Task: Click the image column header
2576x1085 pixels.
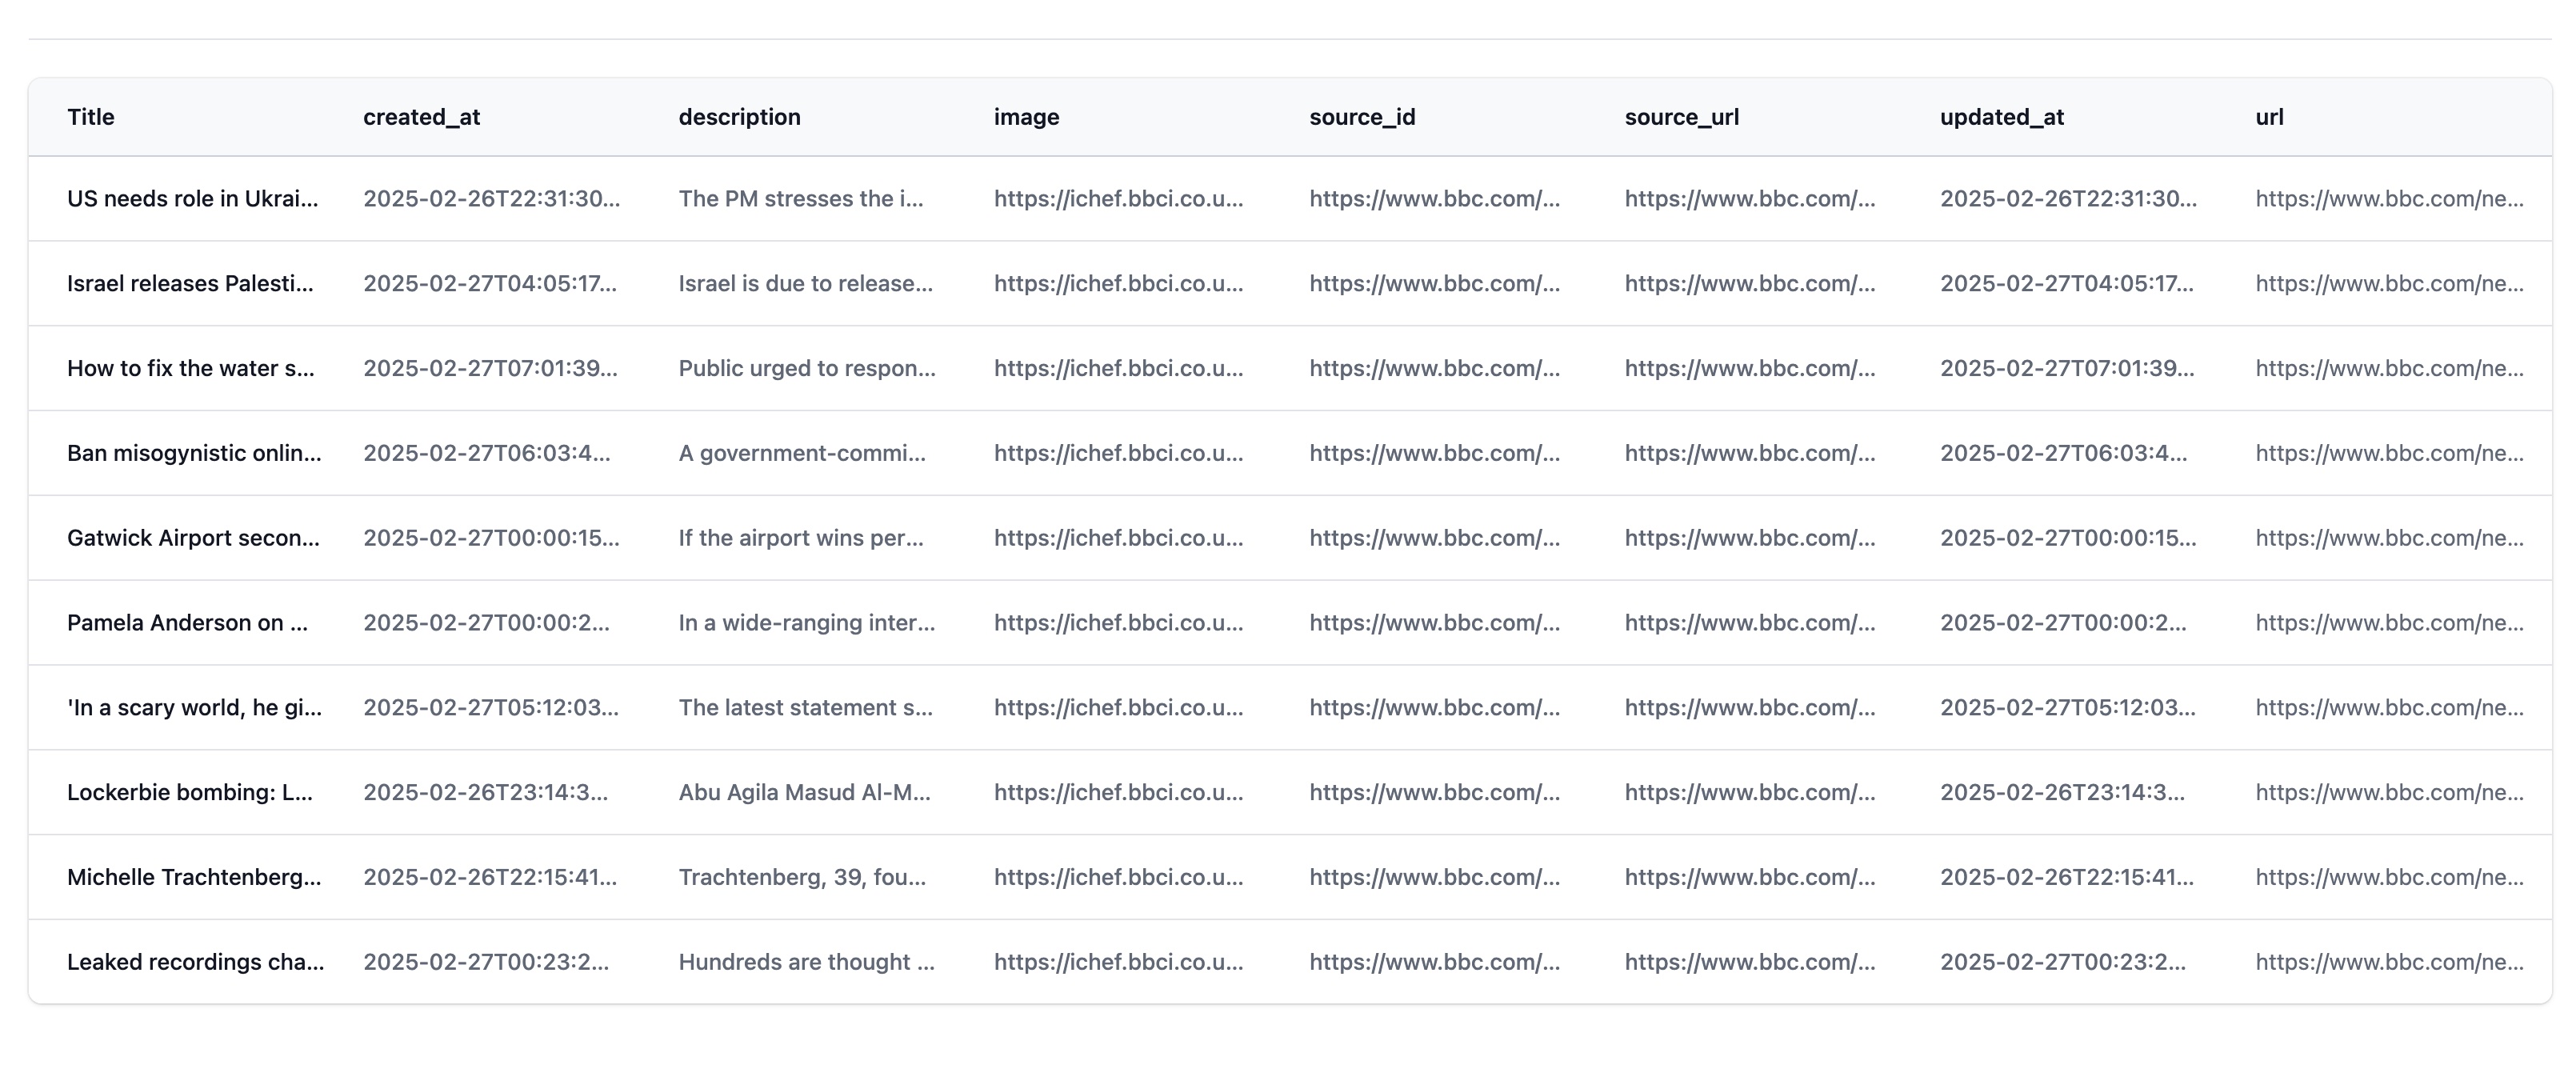Action: pos(1026,117)
